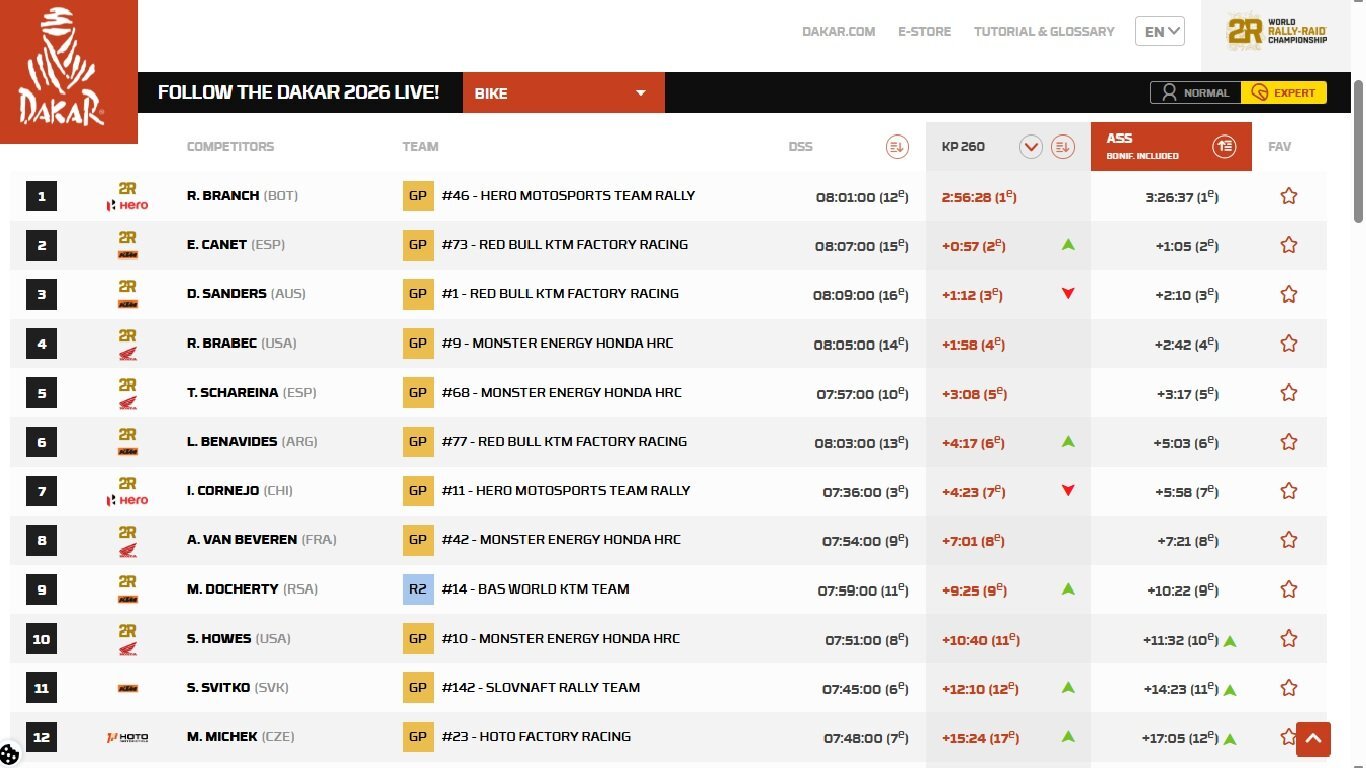Screen dimensions: 1366x768
Task: Click rank number 5 badge
Action: pyautogui.click(x=42, y=393)
